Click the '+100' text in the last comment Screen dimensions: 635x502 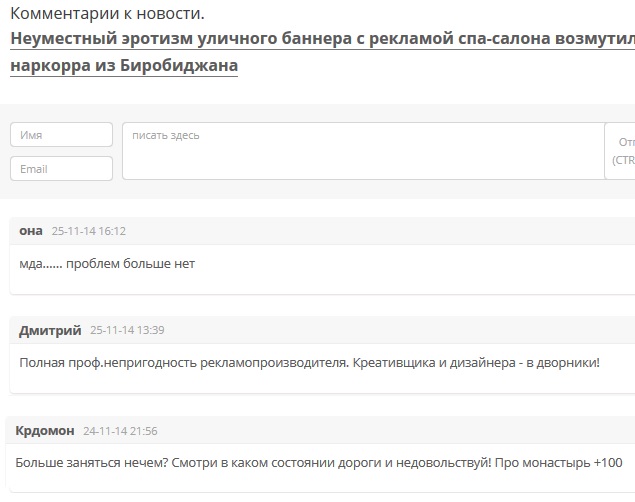click(607, 463)
